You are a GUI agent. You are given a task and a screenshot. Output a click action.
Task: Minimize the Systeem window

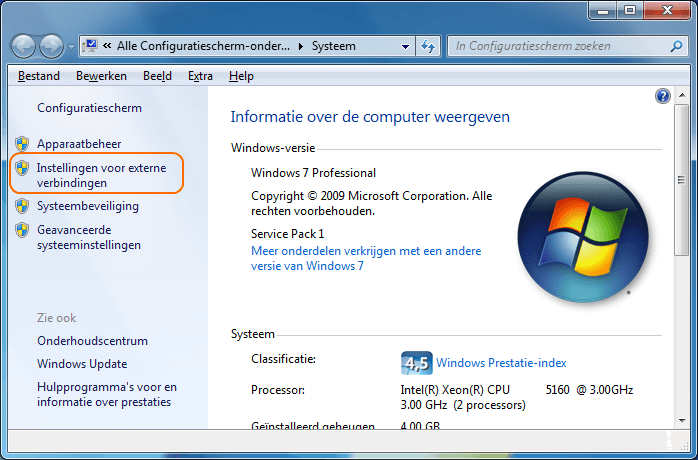coord(603,11)
